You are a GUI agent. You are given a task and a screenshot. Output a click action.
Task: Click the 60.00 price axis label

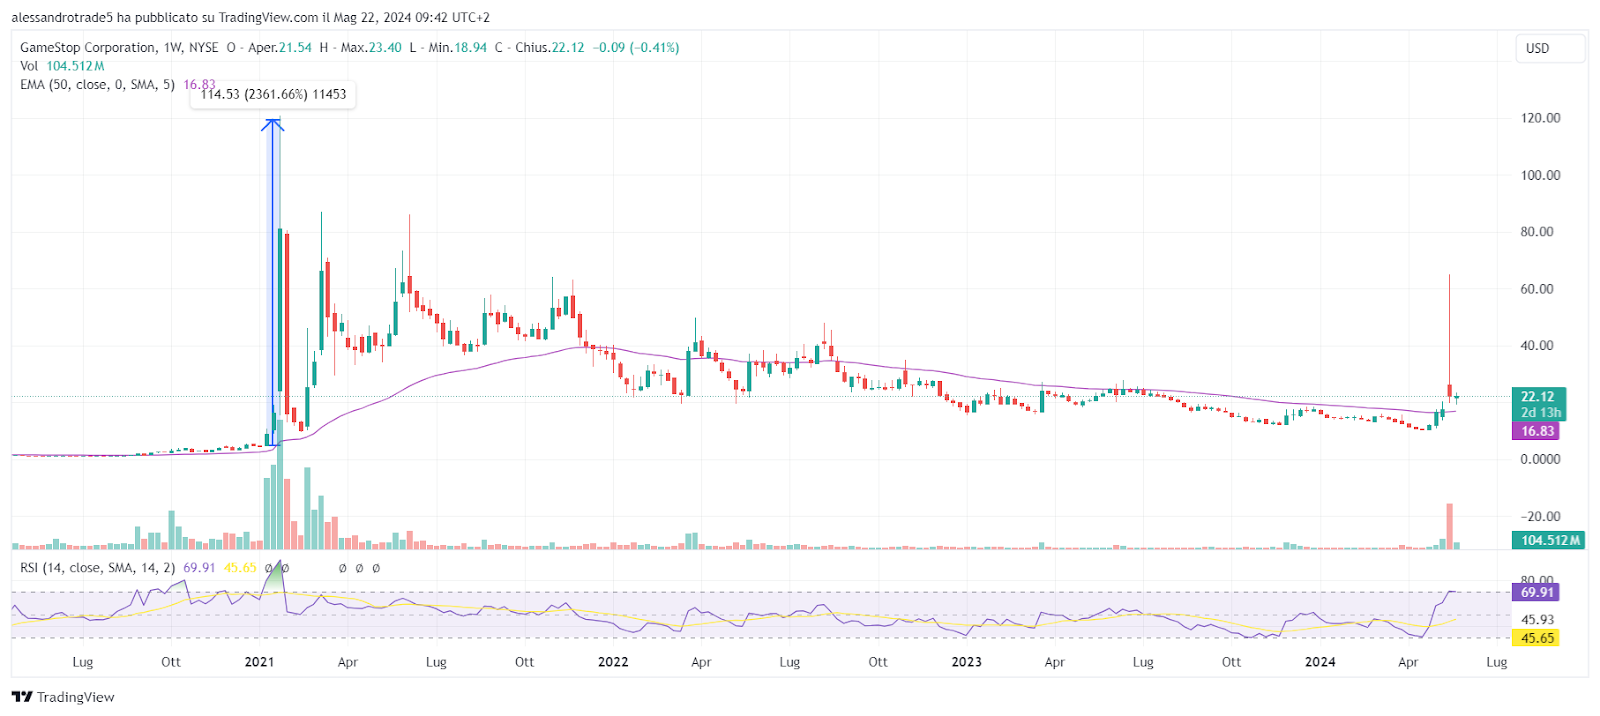[x=1537, y=289]
